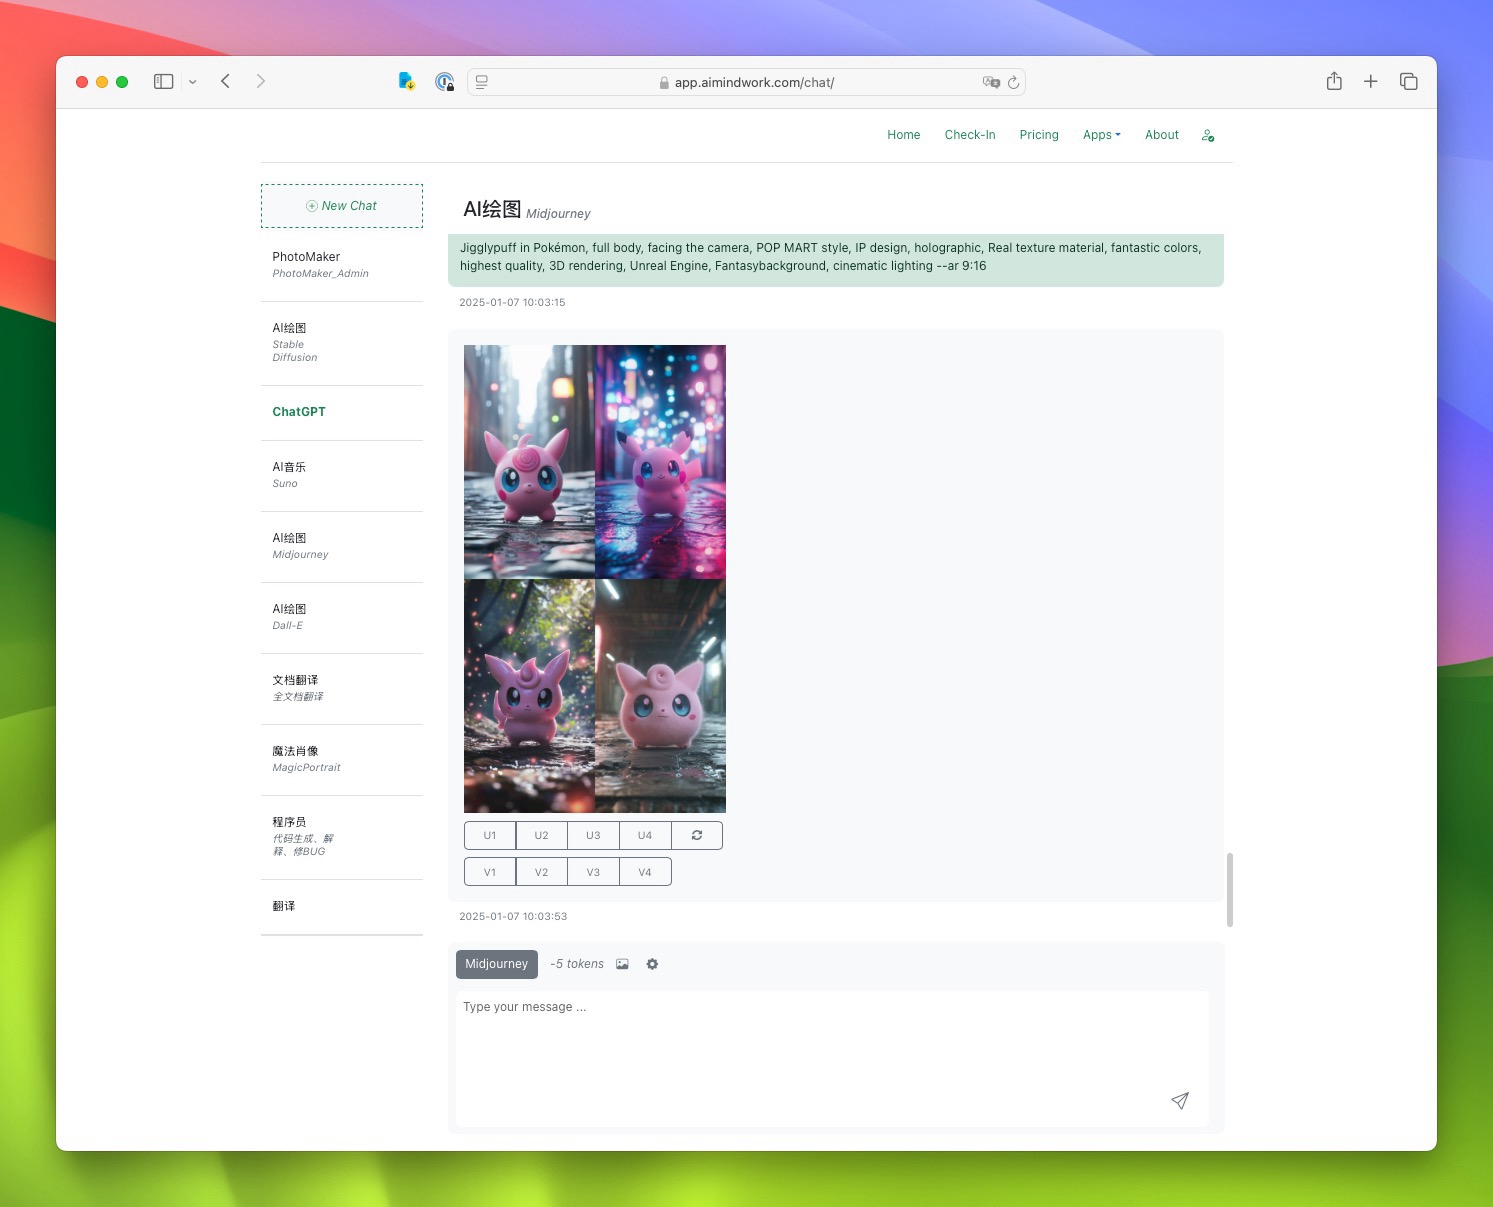
Task: Open the Home nav link
Action: pyautogui.click(x=904, y=135)
